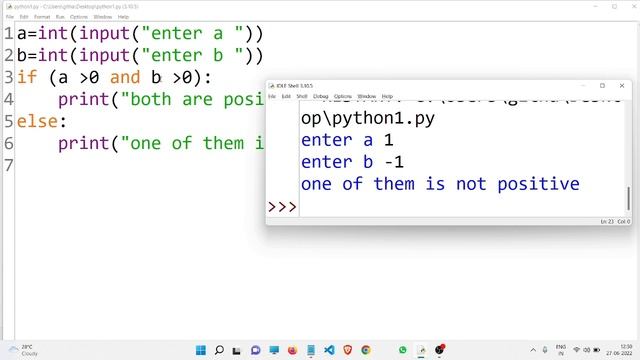This screenshot has height=360, width=640.
Task: Open the black round recorder icon in taskbar
Action: [x=440, y=350]
